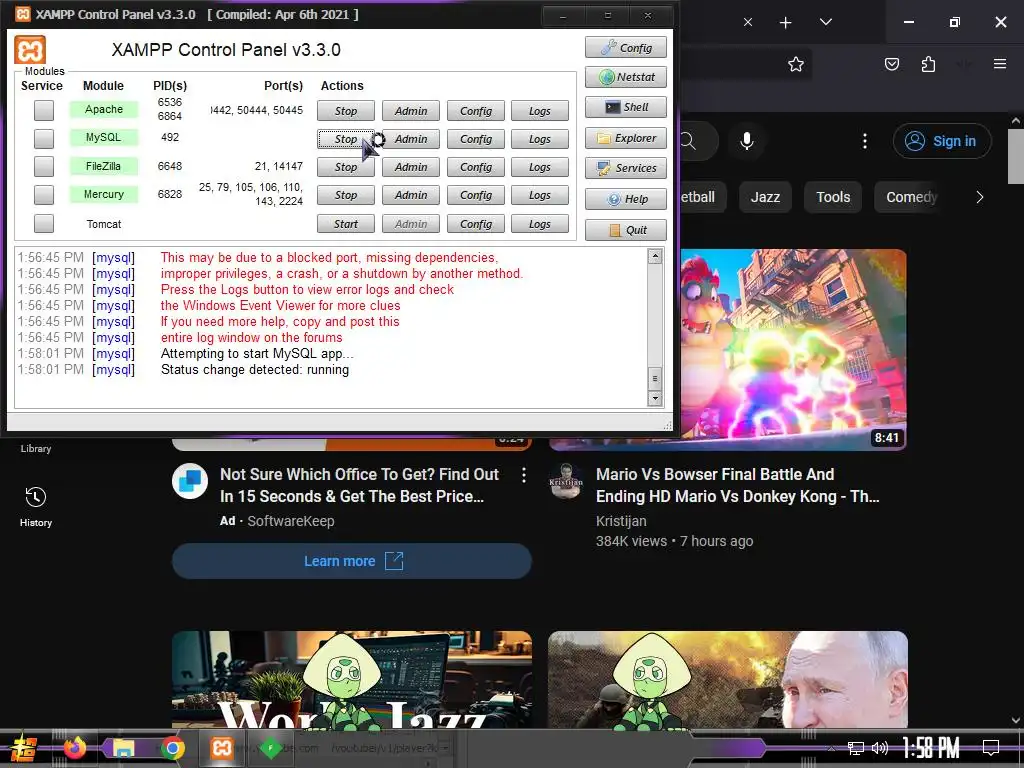
Task: Select the Tools category chip
Action: point(833,197)
